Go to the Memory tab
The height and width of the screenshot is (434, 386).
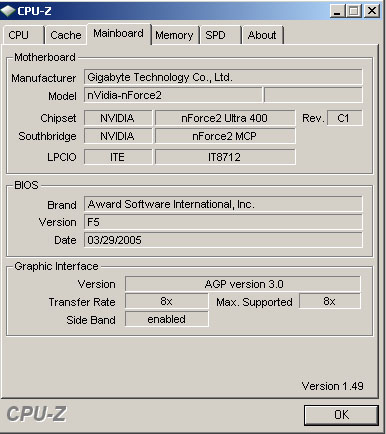point(174,35)
